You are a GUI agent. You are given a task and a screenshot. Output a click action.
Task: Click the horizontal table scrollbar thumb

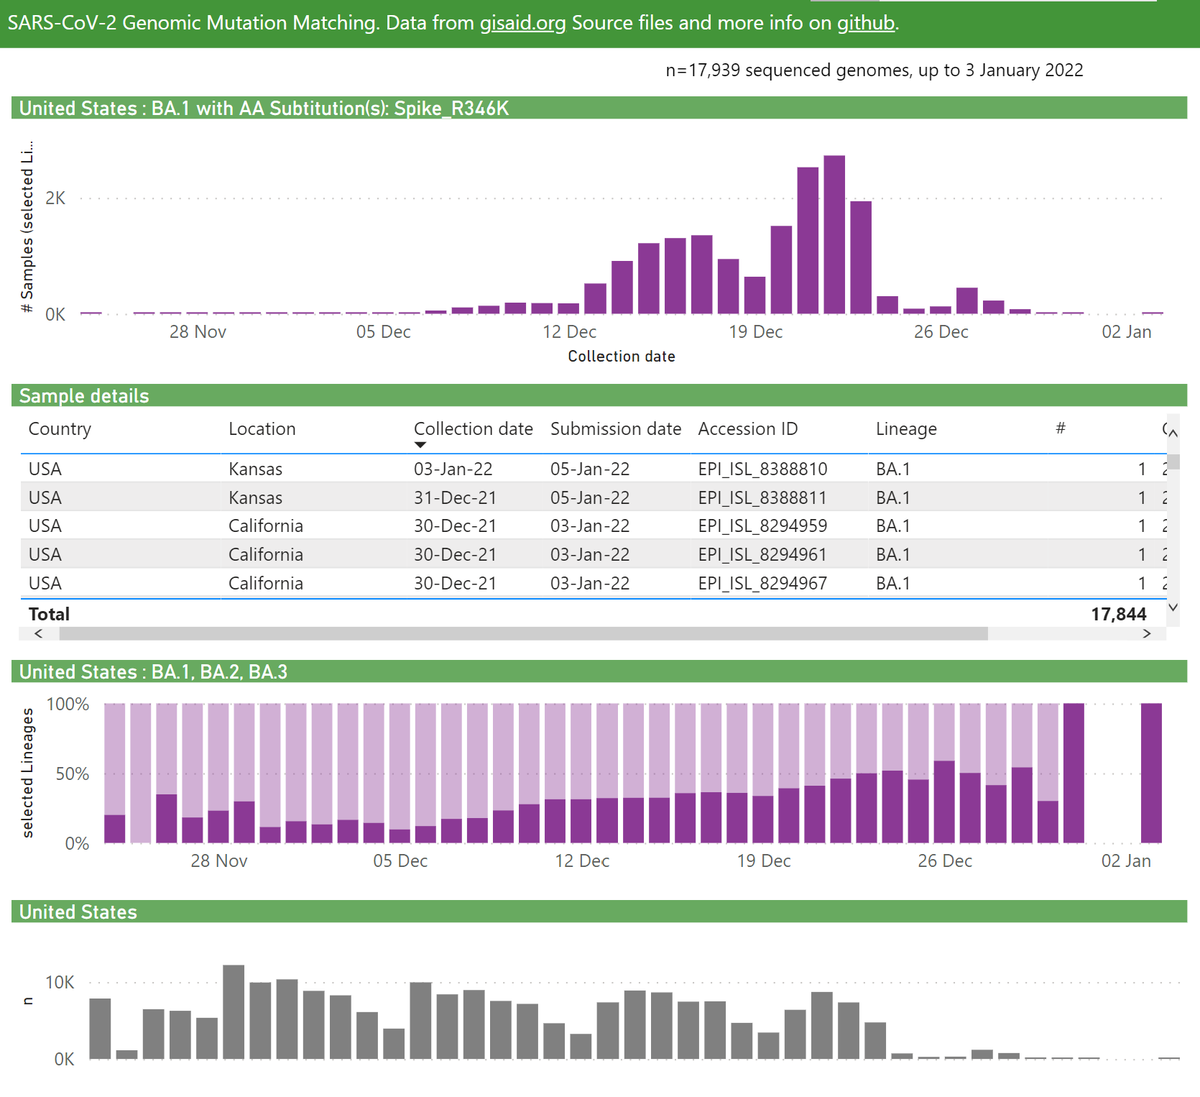pos(524,633)
